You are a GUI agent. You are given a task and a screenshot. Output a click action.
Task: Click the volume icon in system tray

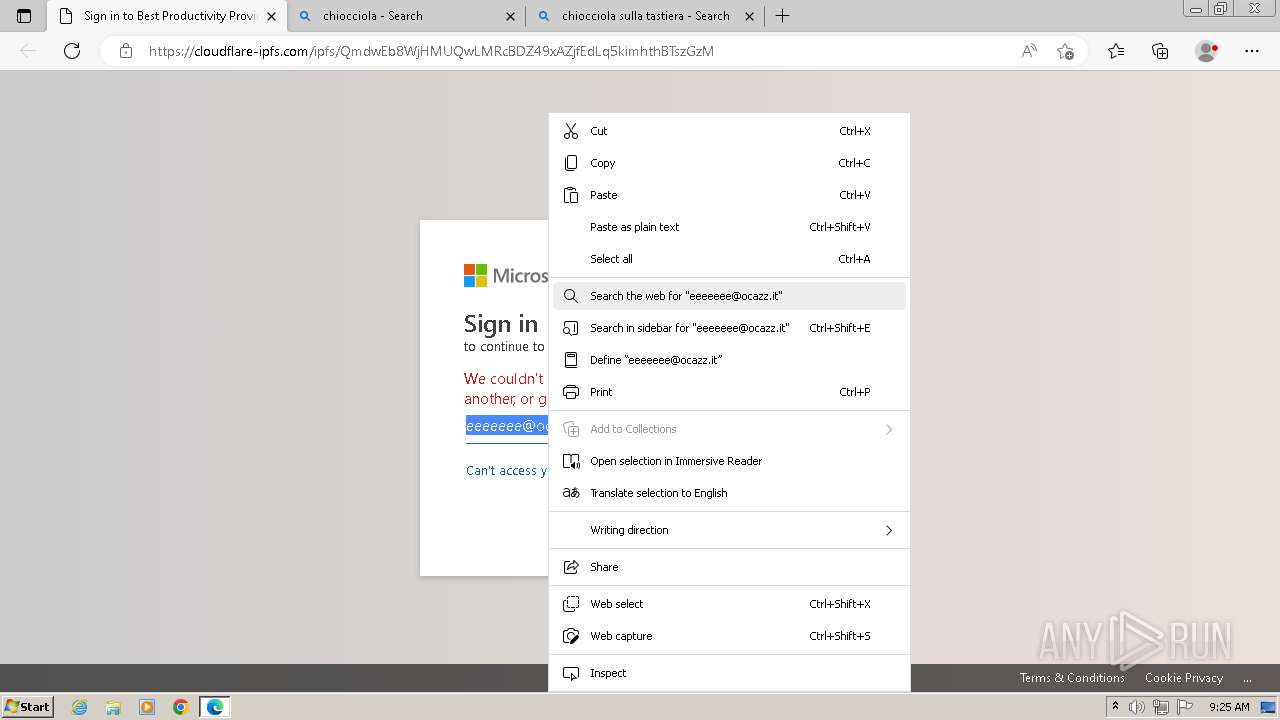[1137, 707]
